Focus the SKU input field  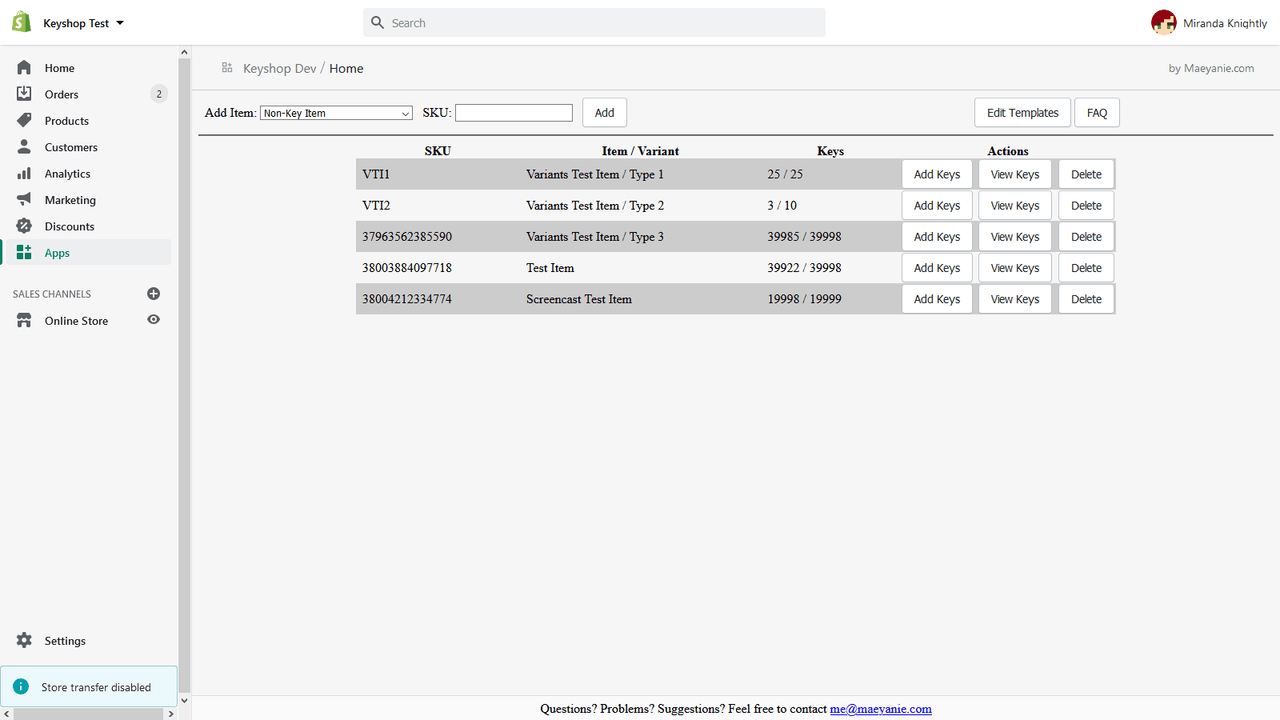pos(514,113)
